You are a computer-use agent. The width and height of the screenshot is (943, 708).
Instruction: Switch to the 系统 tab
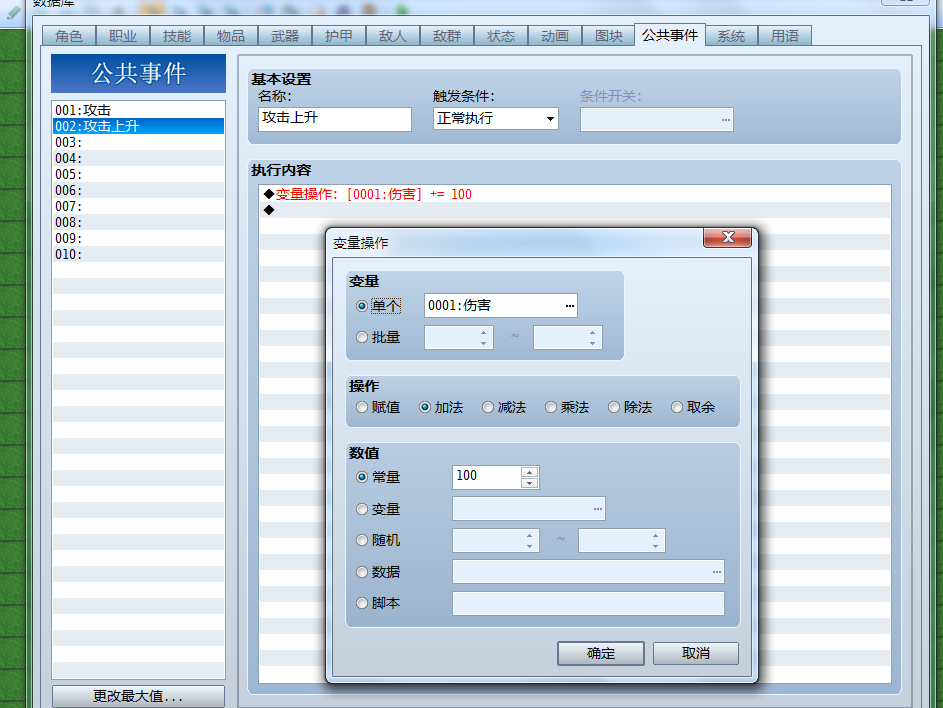coord(731,36)
